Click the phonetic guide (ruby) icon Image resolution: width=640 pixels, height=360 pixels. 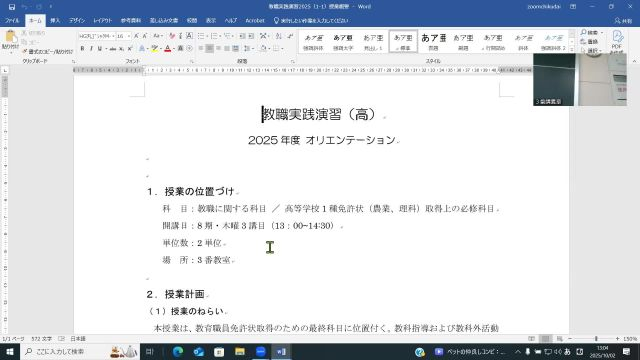pos(180,36)
